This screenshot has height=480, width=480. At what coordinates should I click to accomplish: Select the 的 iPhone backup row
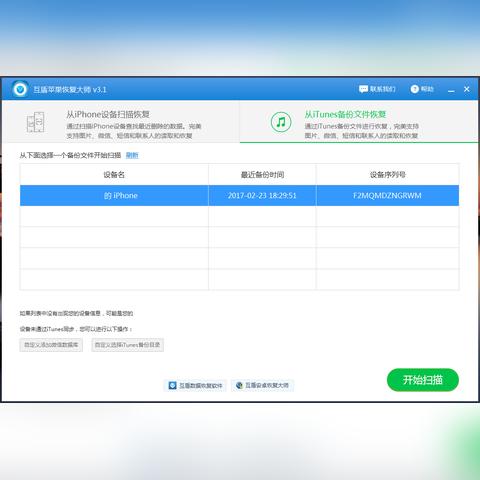pyautogui.click(x=239, y=195)
